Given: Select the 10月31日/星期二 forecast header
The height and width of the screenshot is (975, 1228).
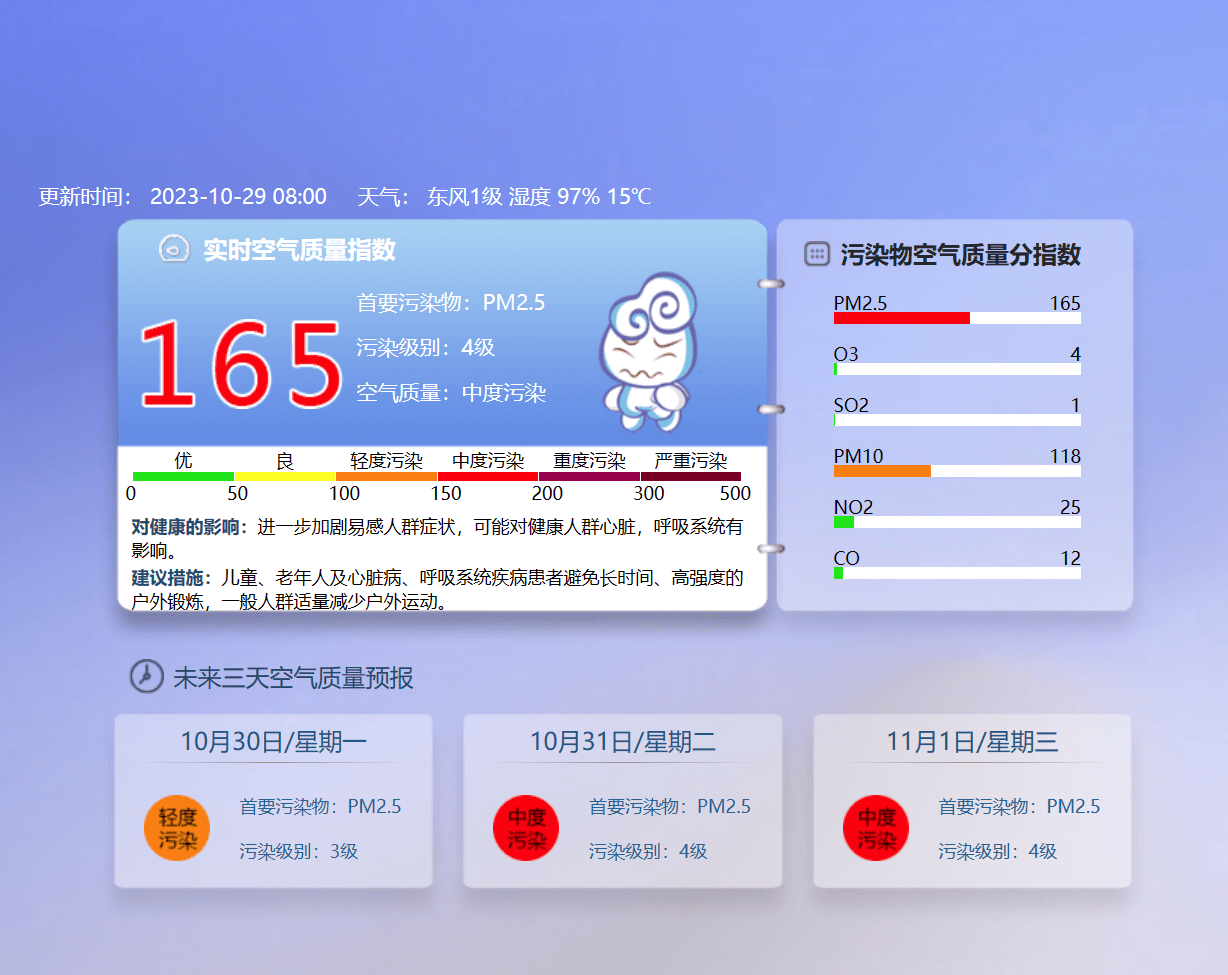Looking at the screenshot, I should click(x=622, y=742).
